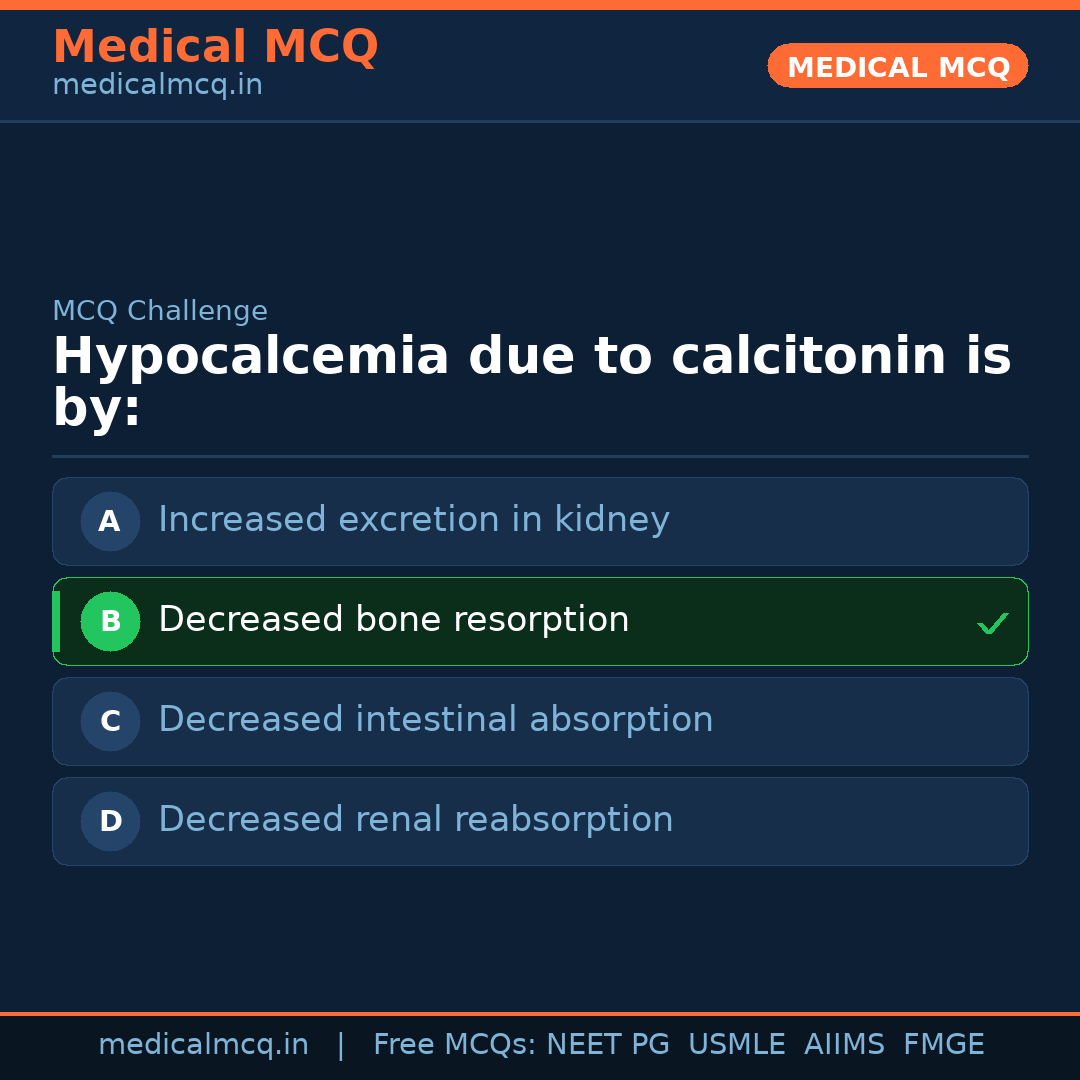This screenshot has height=1080, width=1080.
Task: Select "FMGE" in the footer
Action: click(944, 1045)
